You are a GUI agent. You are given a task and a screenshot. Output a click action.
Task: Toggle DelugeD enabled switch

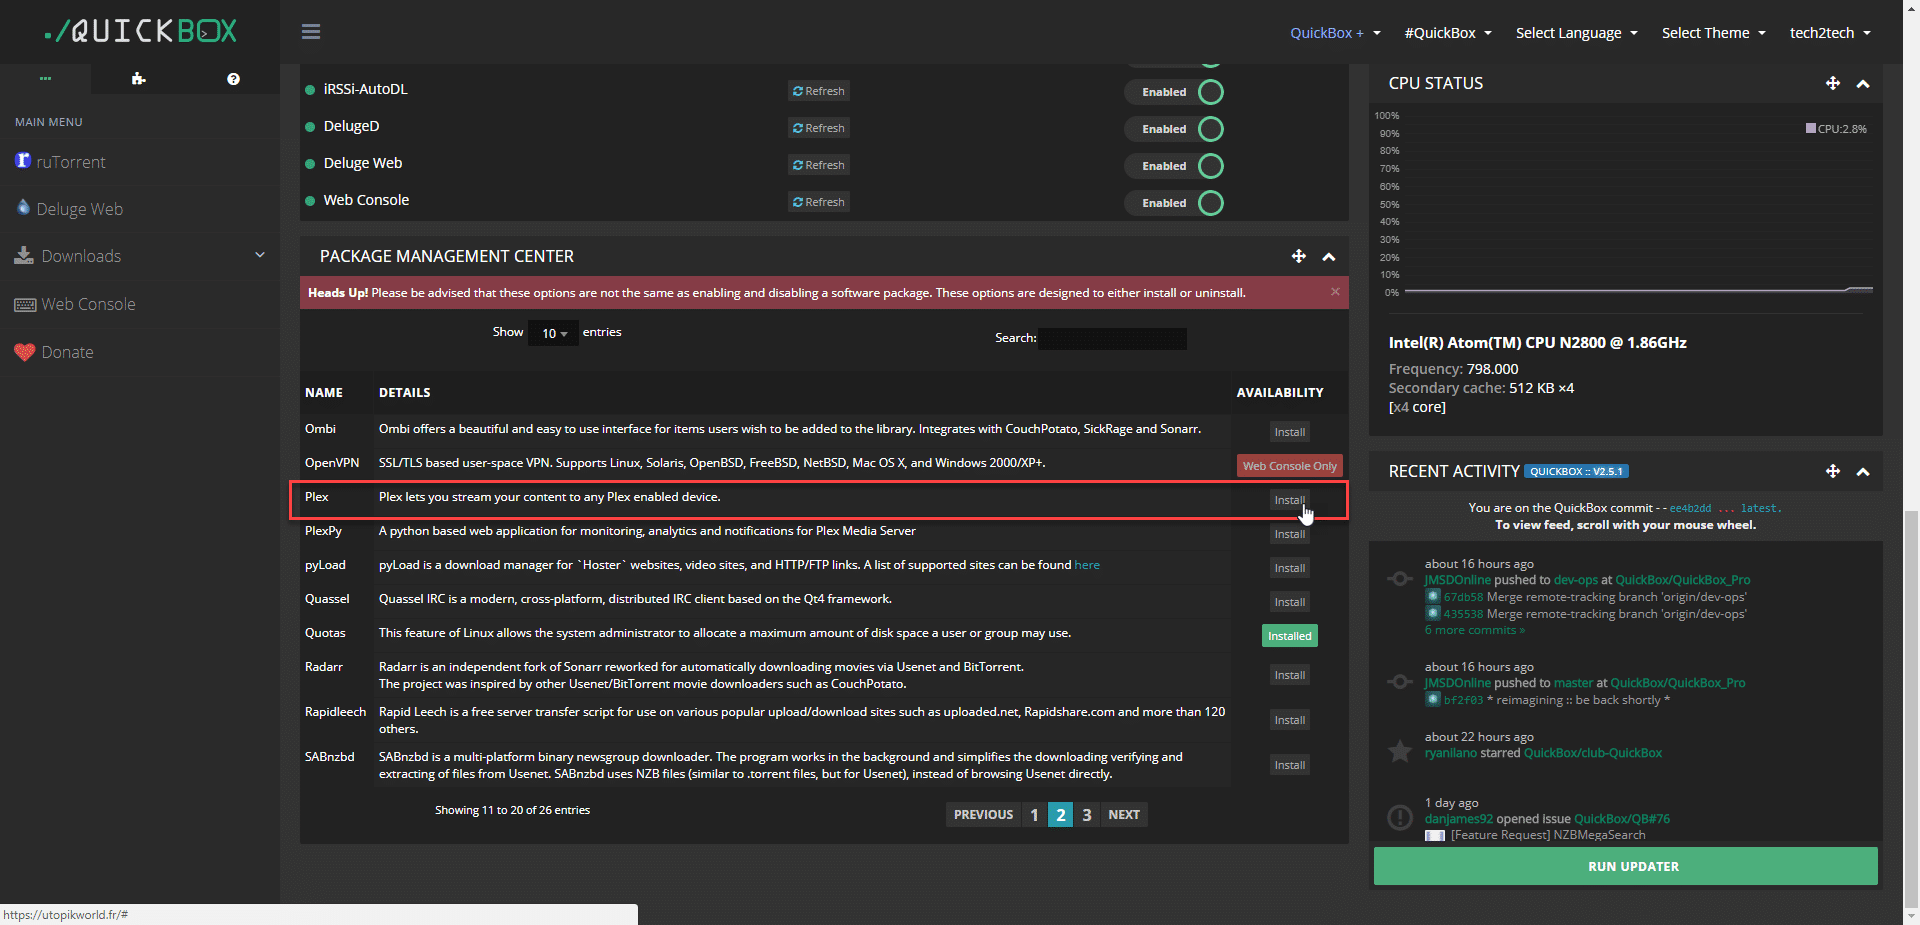[1175, 129]
